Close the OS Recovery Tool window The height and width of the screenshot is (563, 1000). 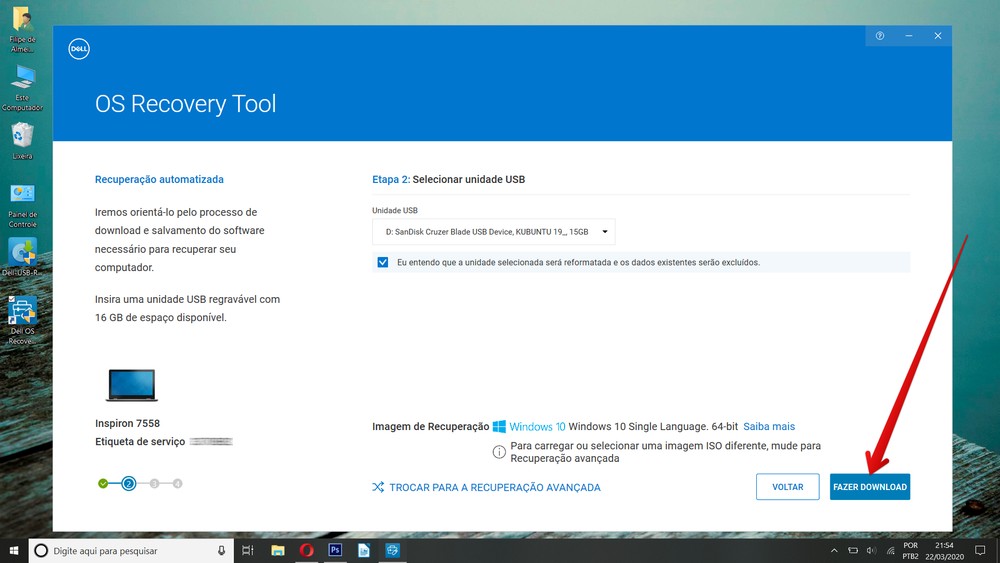[938, 36]
